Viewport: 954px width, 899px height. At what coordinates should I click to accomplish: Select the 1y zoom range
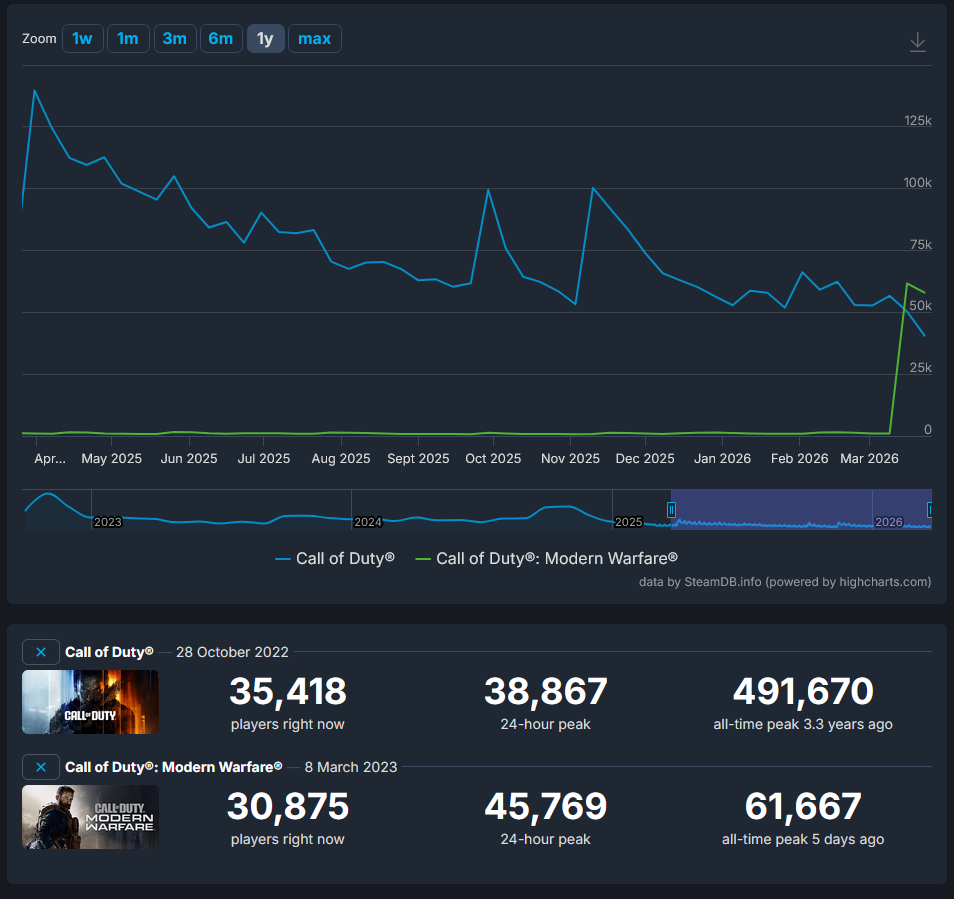click(265, 39)
